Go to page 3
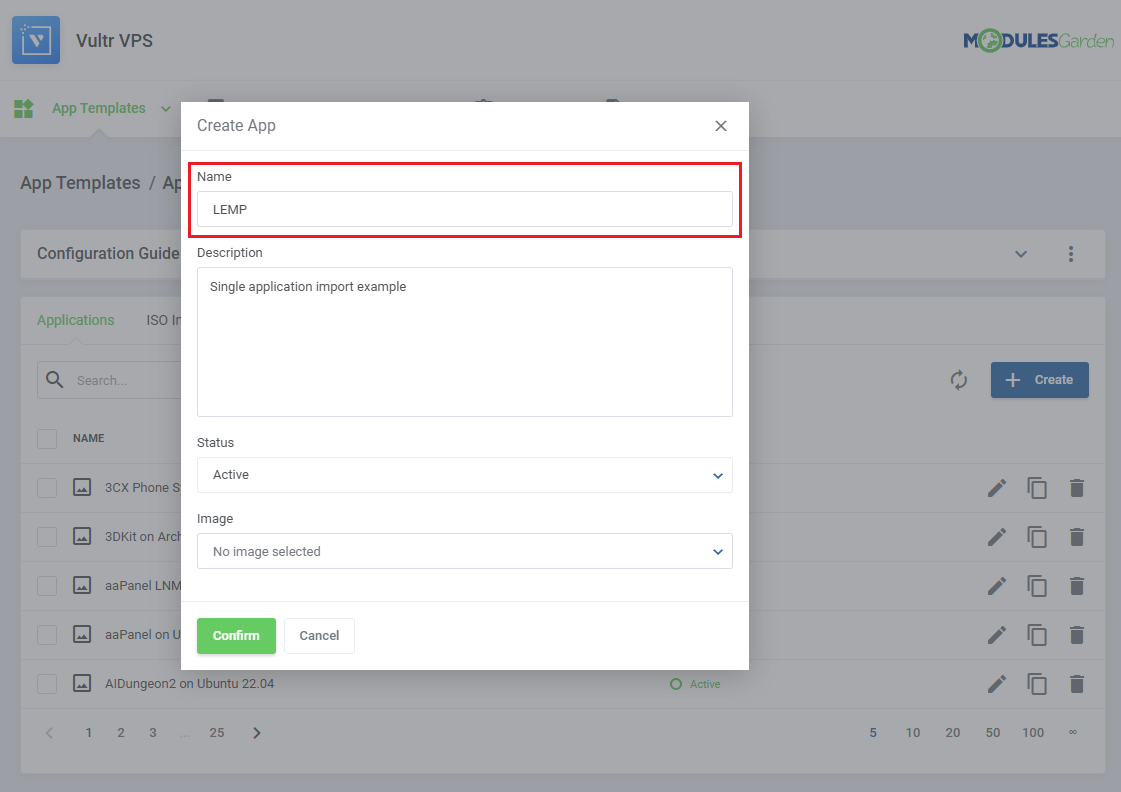 (153, 733)
